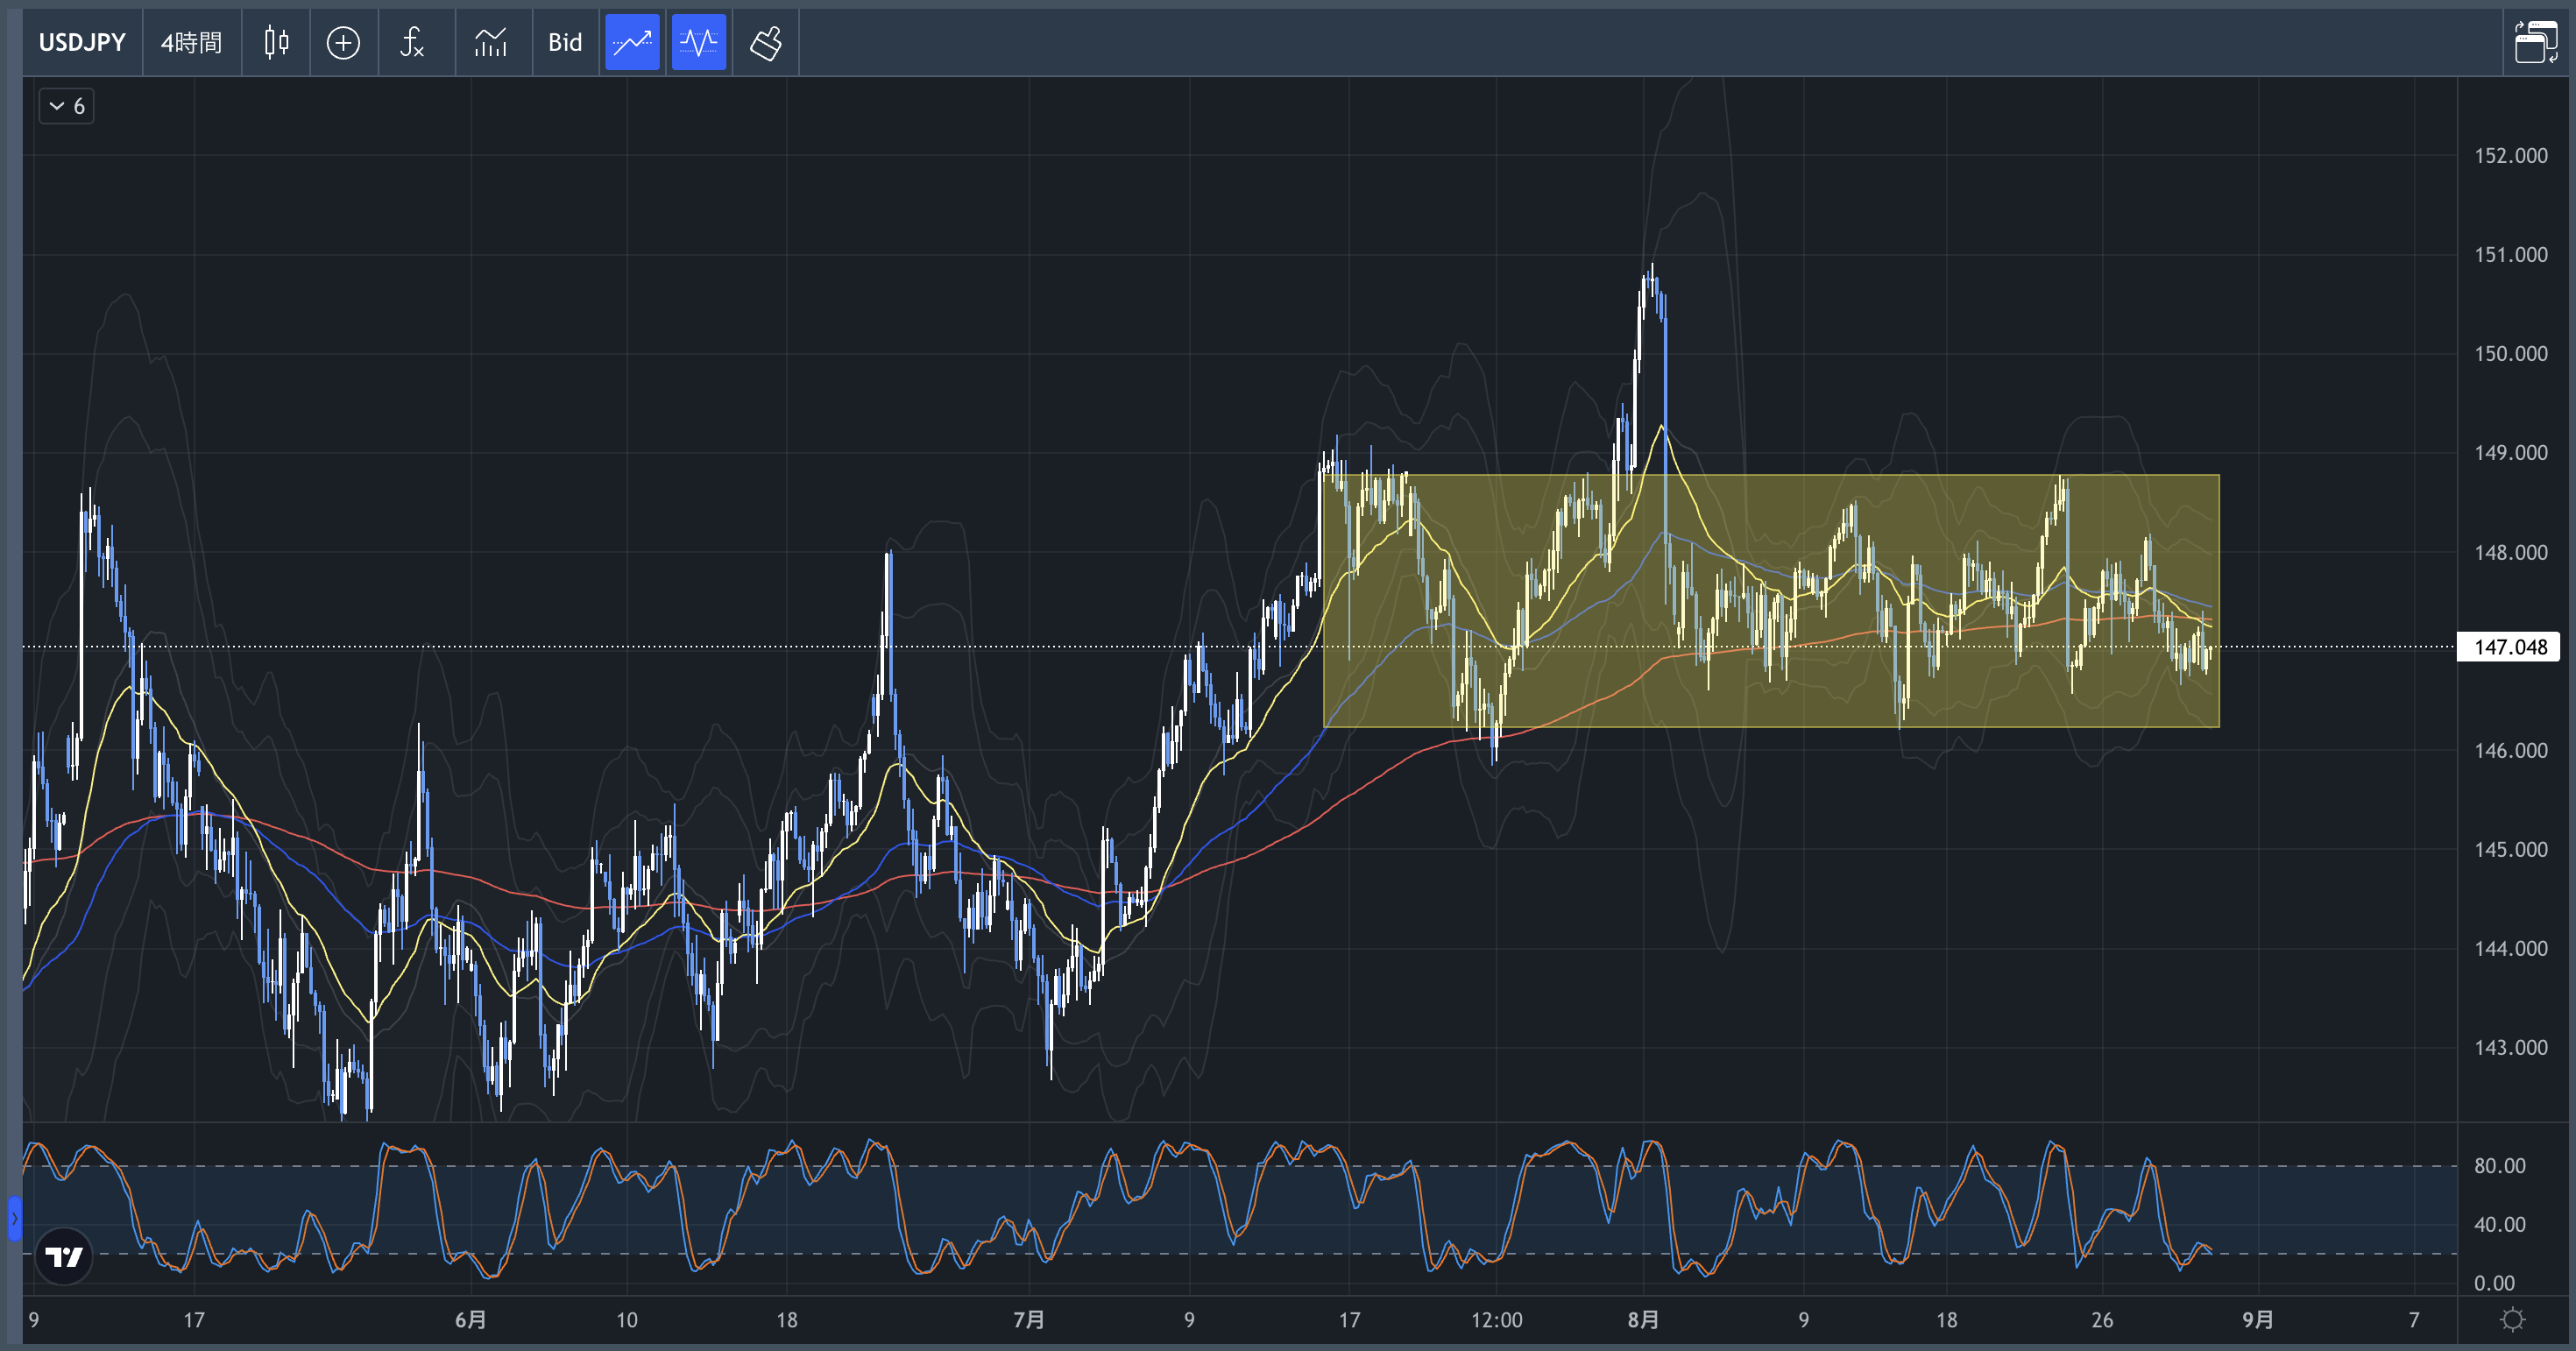This screenshot has width=2576, height=1351.
Task: Open the chart templates icon
Action: 490,42
